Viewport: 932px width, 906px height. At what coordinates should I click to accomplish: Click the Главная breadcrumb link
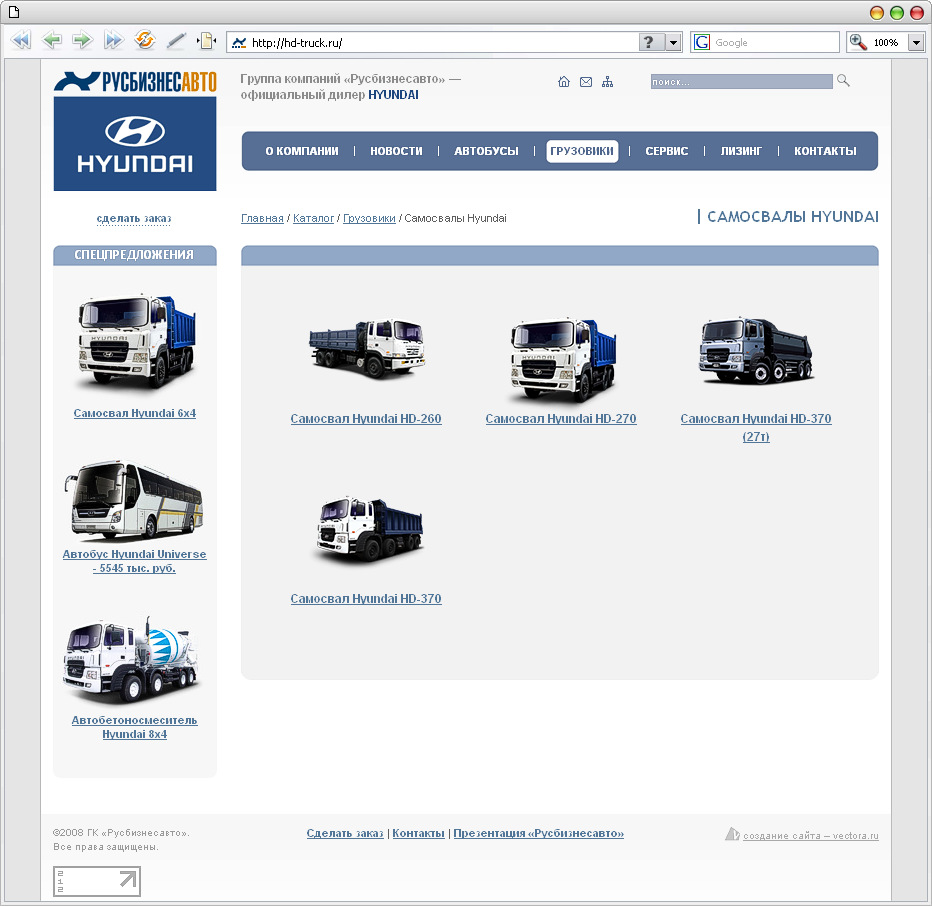click(x=262, y=218)
